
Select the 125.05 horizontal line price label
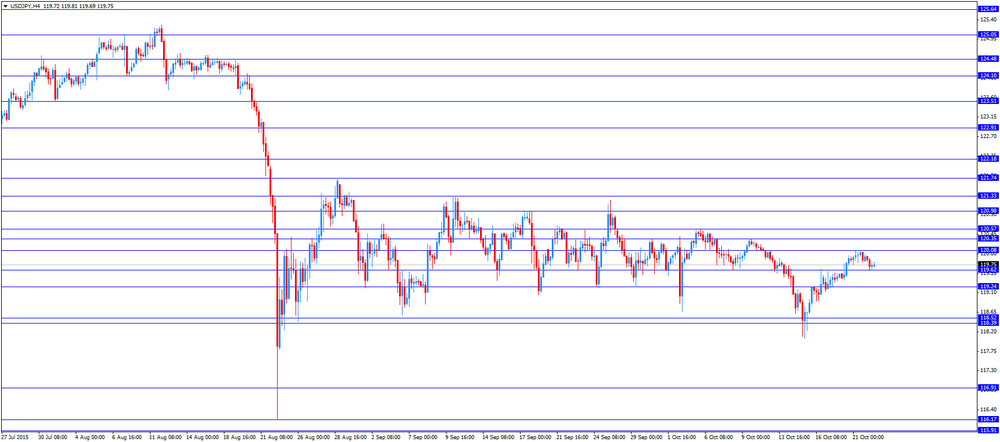[988, 34]
